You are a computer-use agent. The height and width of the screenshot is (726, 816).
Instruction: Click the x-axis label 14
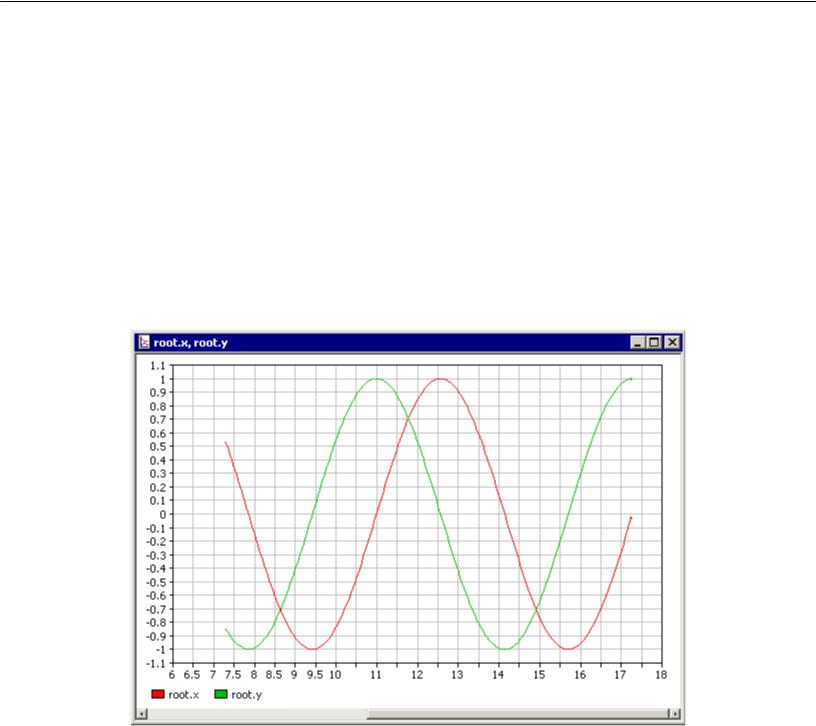coord(498,674)
